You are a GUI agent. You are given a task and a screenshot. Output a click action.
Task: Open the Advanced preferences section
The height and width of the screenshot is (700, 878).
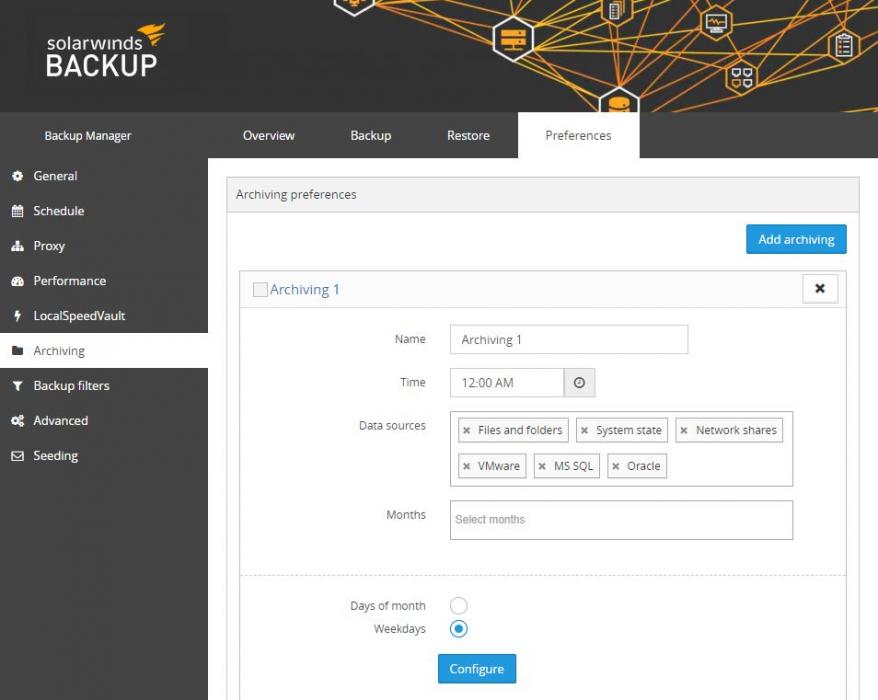pos(104,421)
